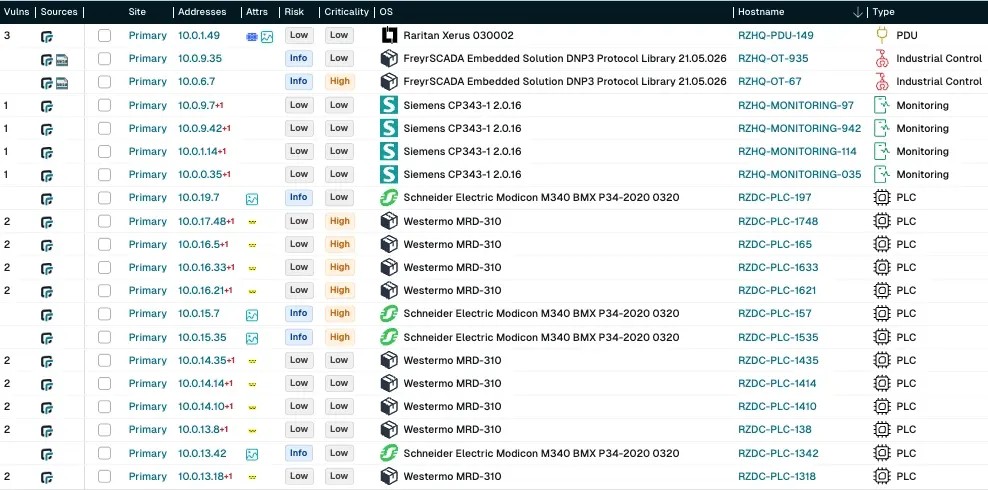
Task: Click the Raritan logo icon for 10.0.1.49
Action: (x=390, y=35)
